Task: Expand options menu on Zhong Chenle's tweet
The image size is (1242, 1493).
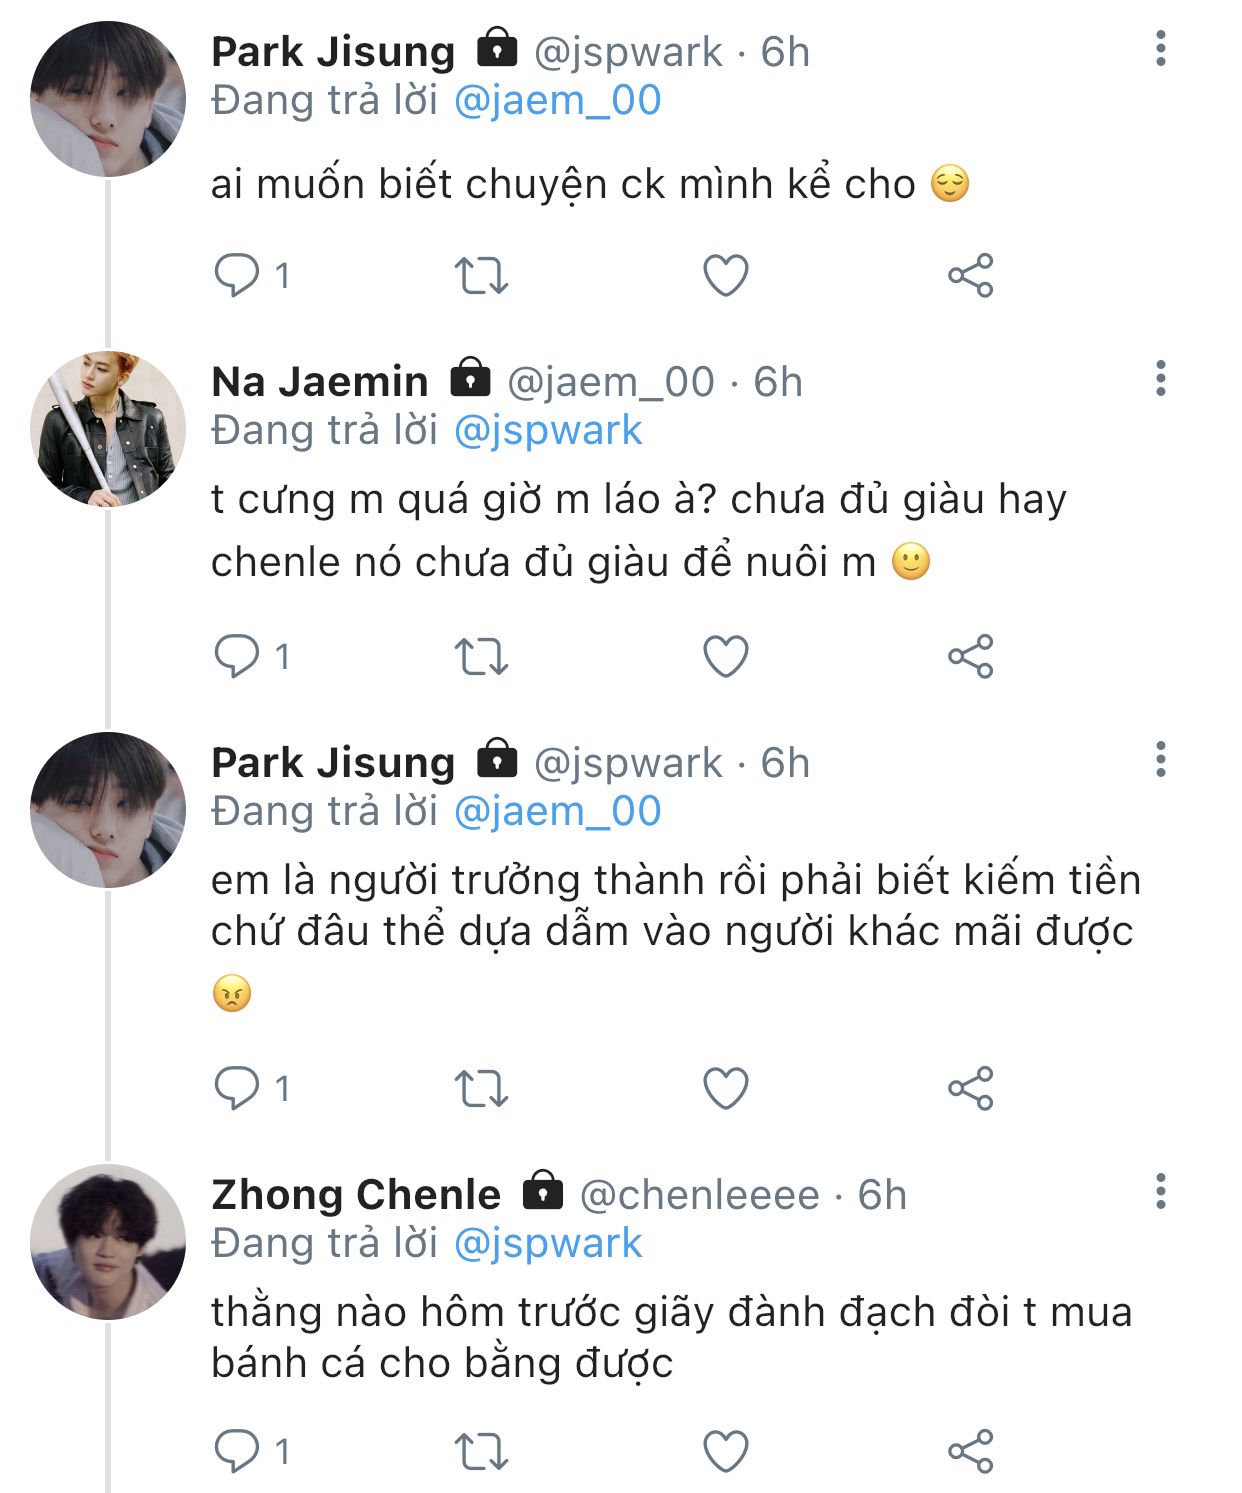Action: pyautogui.click(x=1160, y=1191)
